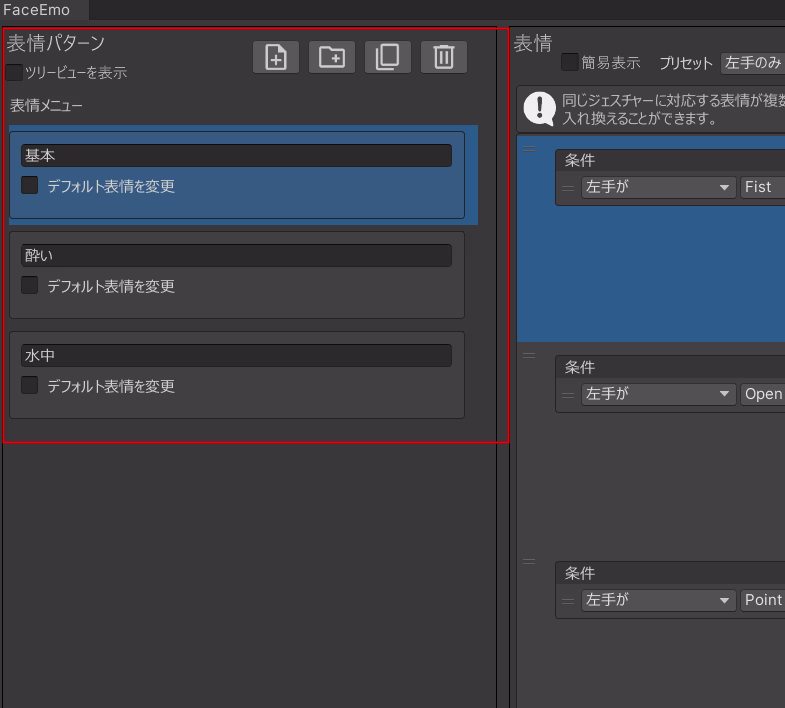785x708 pixels.
Task: Click the small row handle left of the Open 左手が dropdown
Action: [568, 395]
